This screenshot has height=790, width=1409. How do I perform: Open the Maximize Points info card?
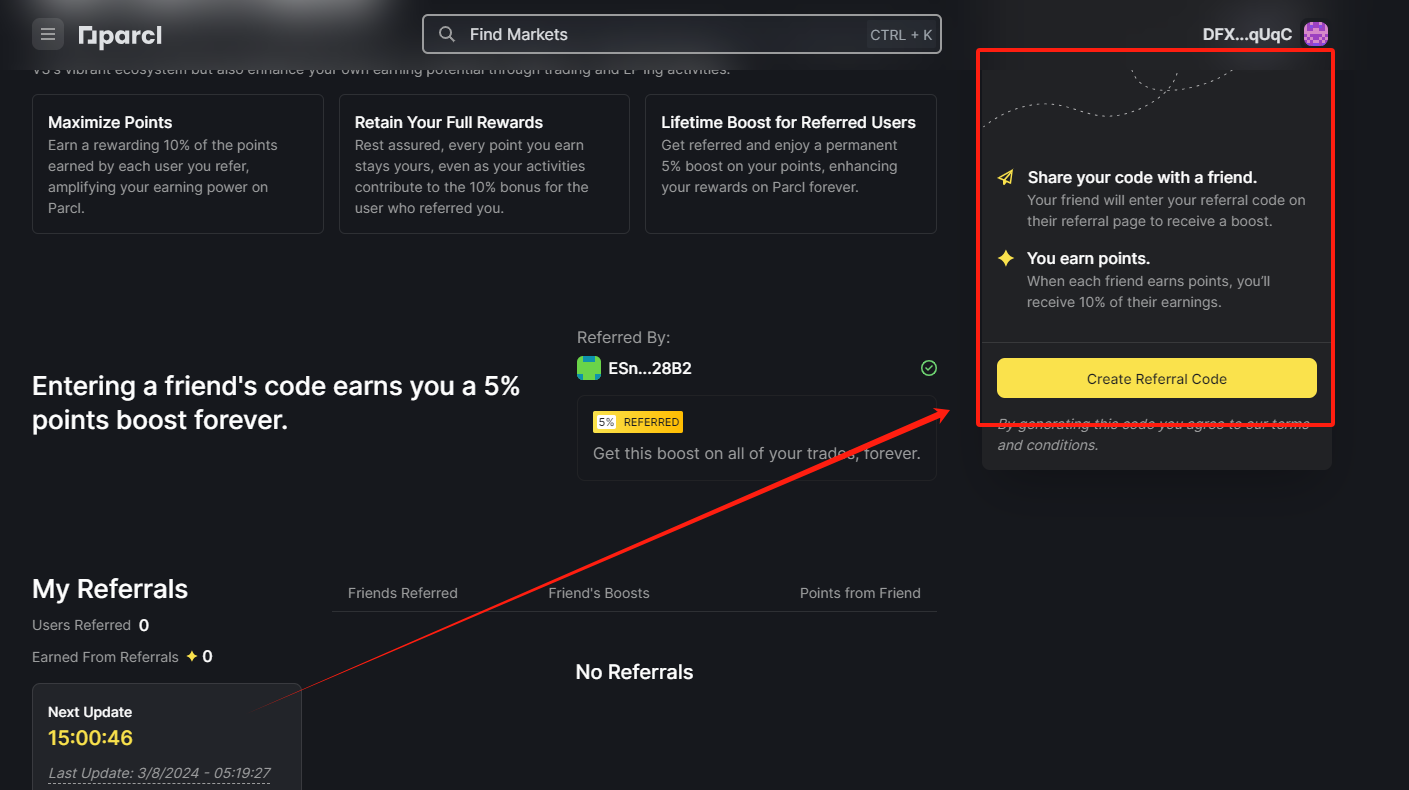[178, 164]
